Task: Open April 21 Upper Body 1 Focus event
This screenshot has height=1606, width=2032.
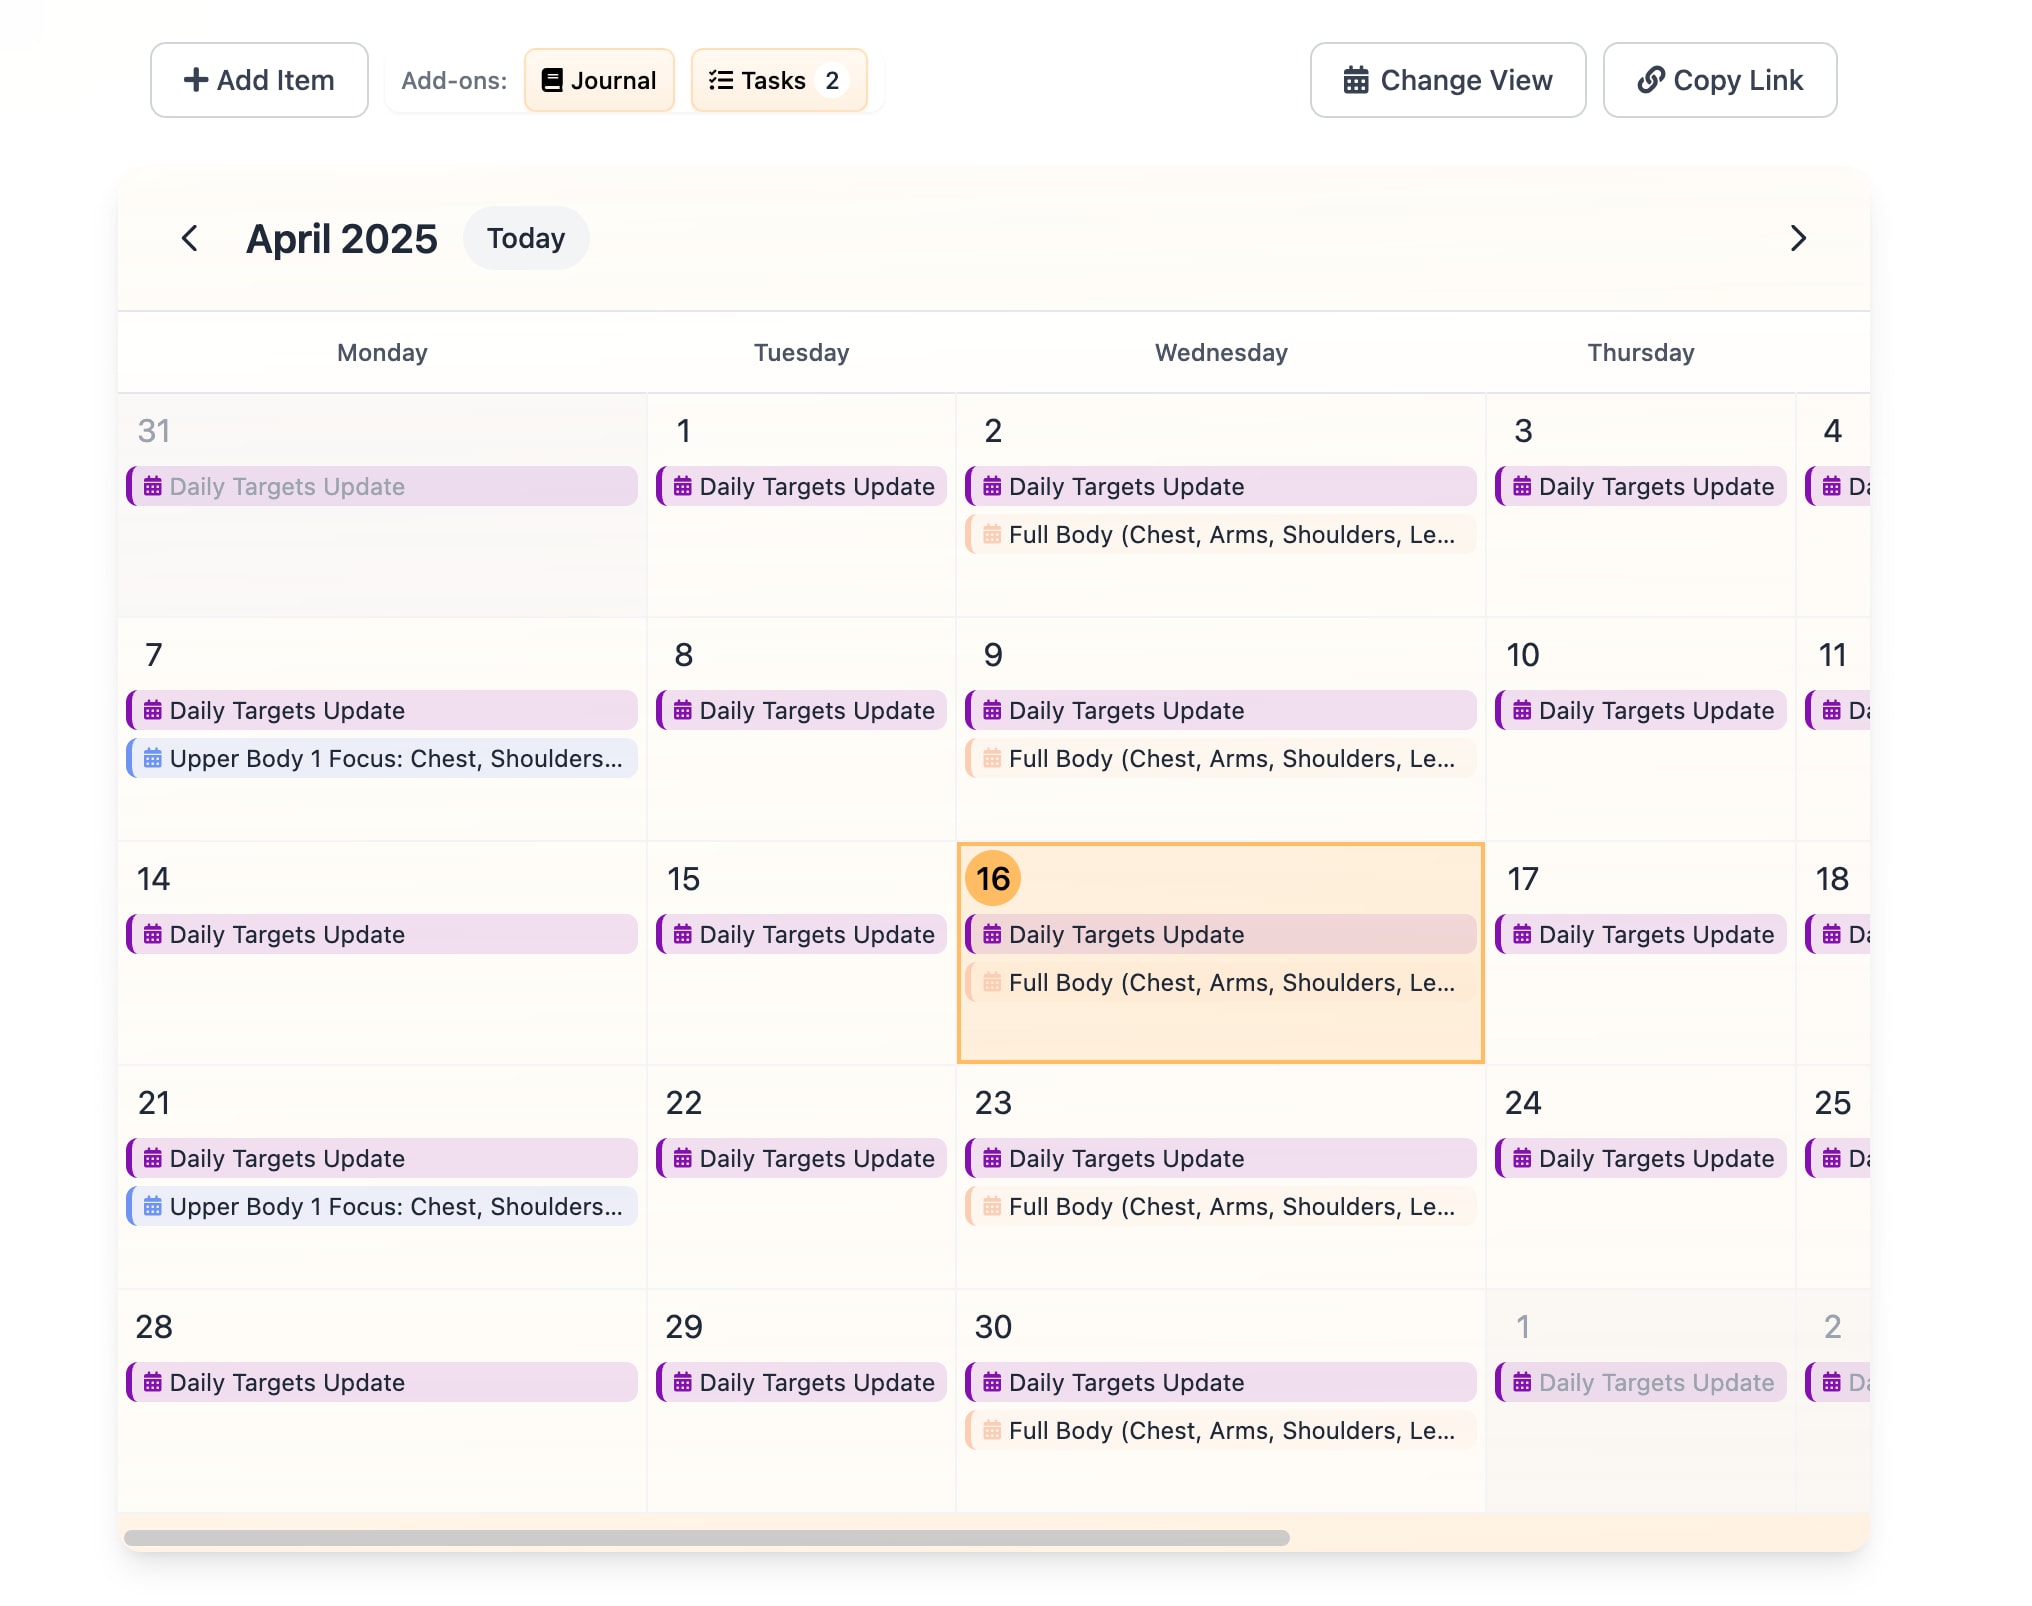Action: click(x=382, y=1207)
